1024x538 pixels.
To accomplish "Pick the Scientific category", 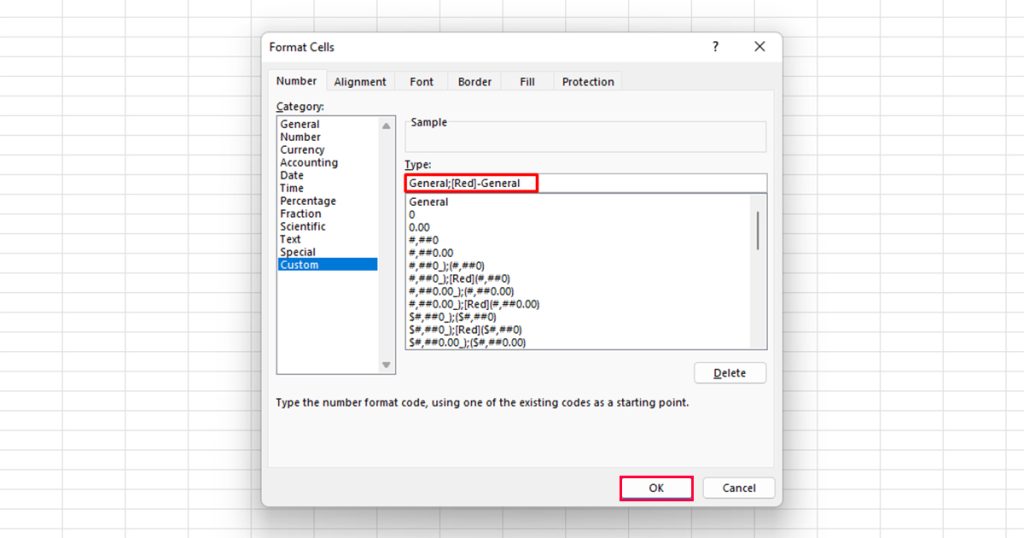I will [302, 227].
